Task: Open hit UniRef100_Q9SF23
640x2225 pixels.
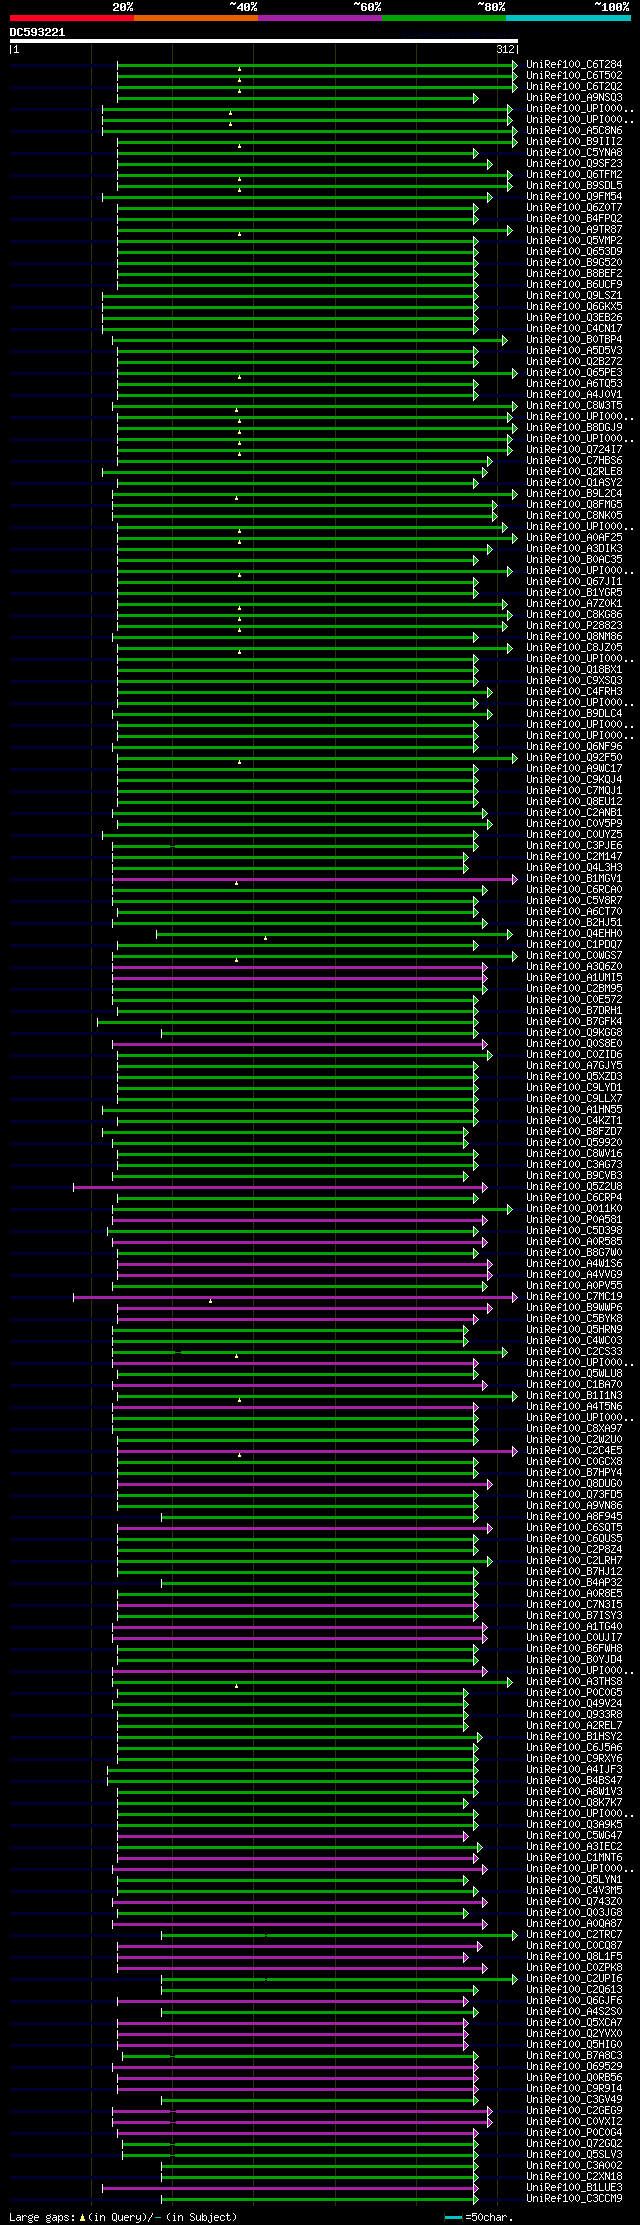Action: (x=574, y=164)
